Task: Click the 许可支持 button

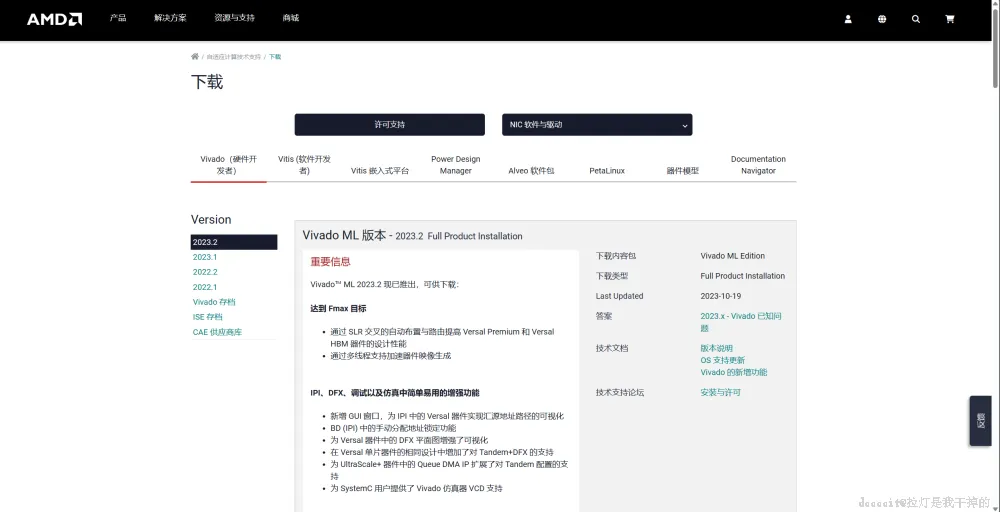Action: (x=390, y=125)
